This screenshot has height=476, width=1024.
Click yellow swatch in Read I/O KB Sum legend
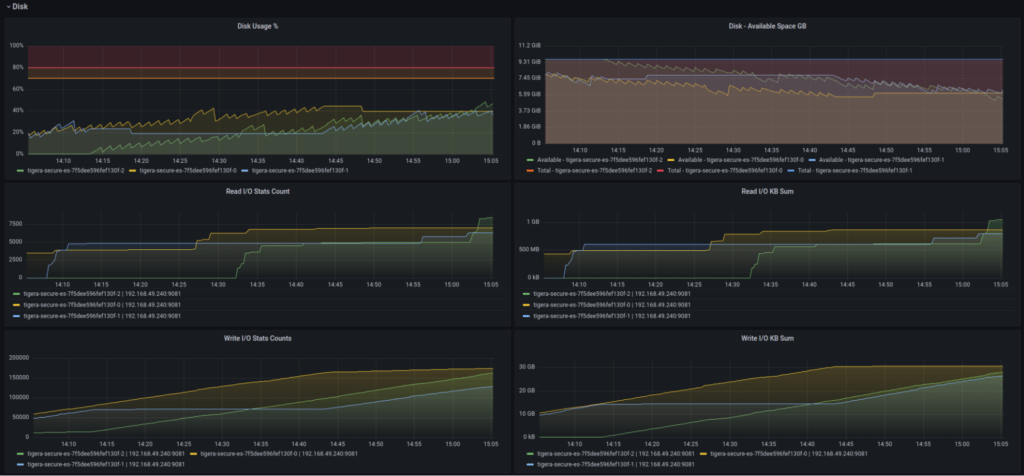(x=526, y=305)
